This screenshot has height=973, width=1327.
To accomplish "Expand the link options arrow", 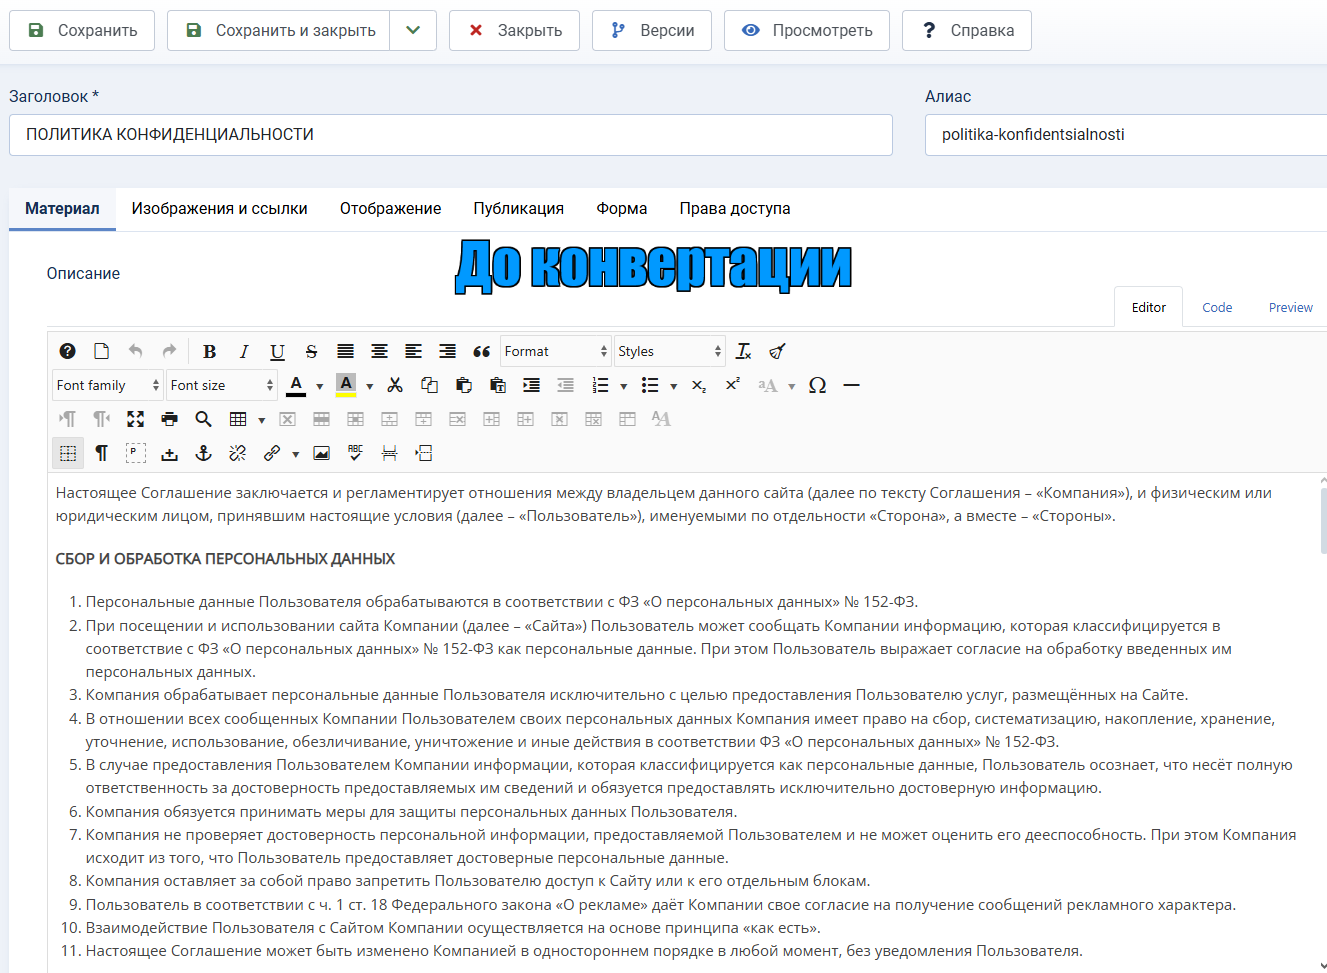I will point(296,454).
